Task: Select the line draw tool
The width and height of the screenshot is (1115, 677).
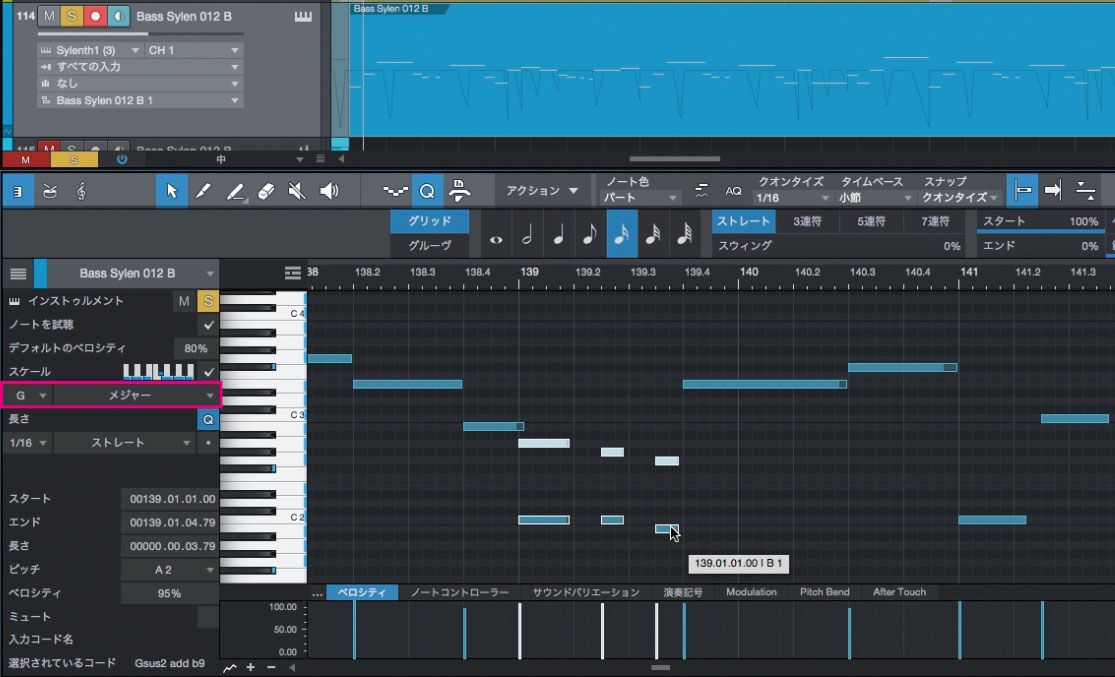Action: tap(235, 191)
